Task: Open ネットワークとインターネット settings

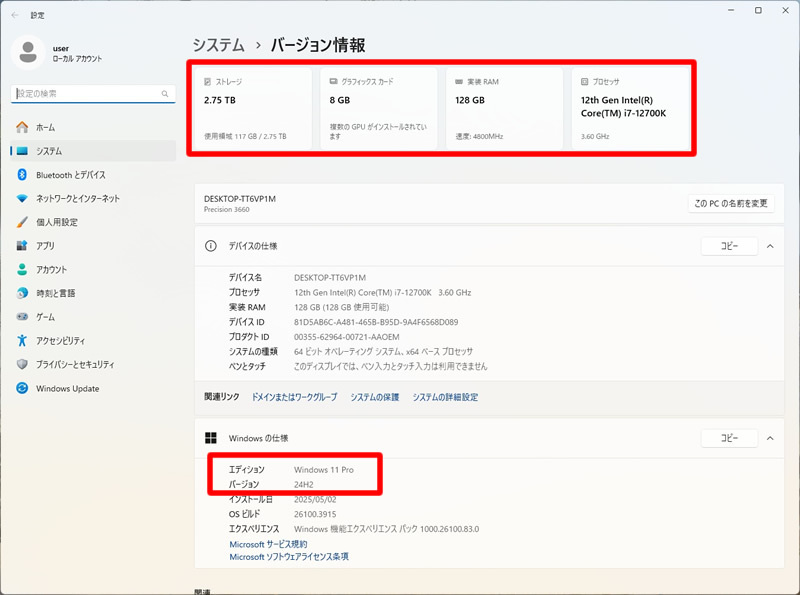Action: pos(93,199)
